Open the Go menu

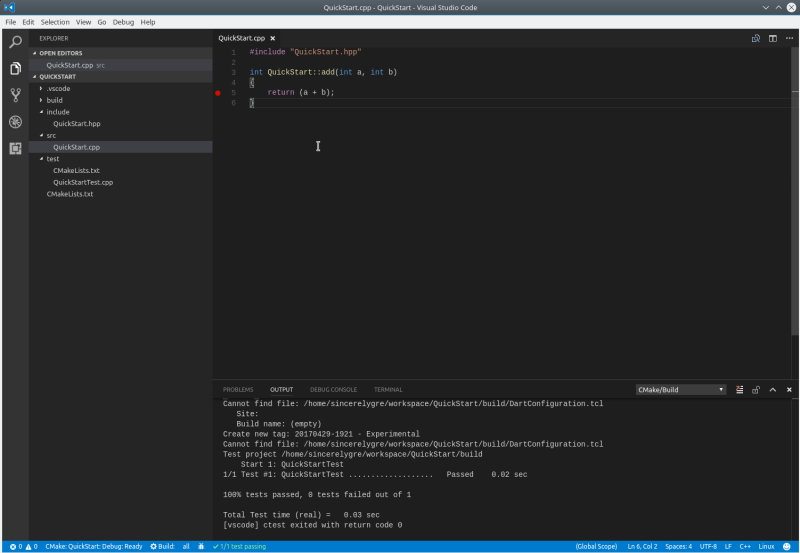pos(102,22)
